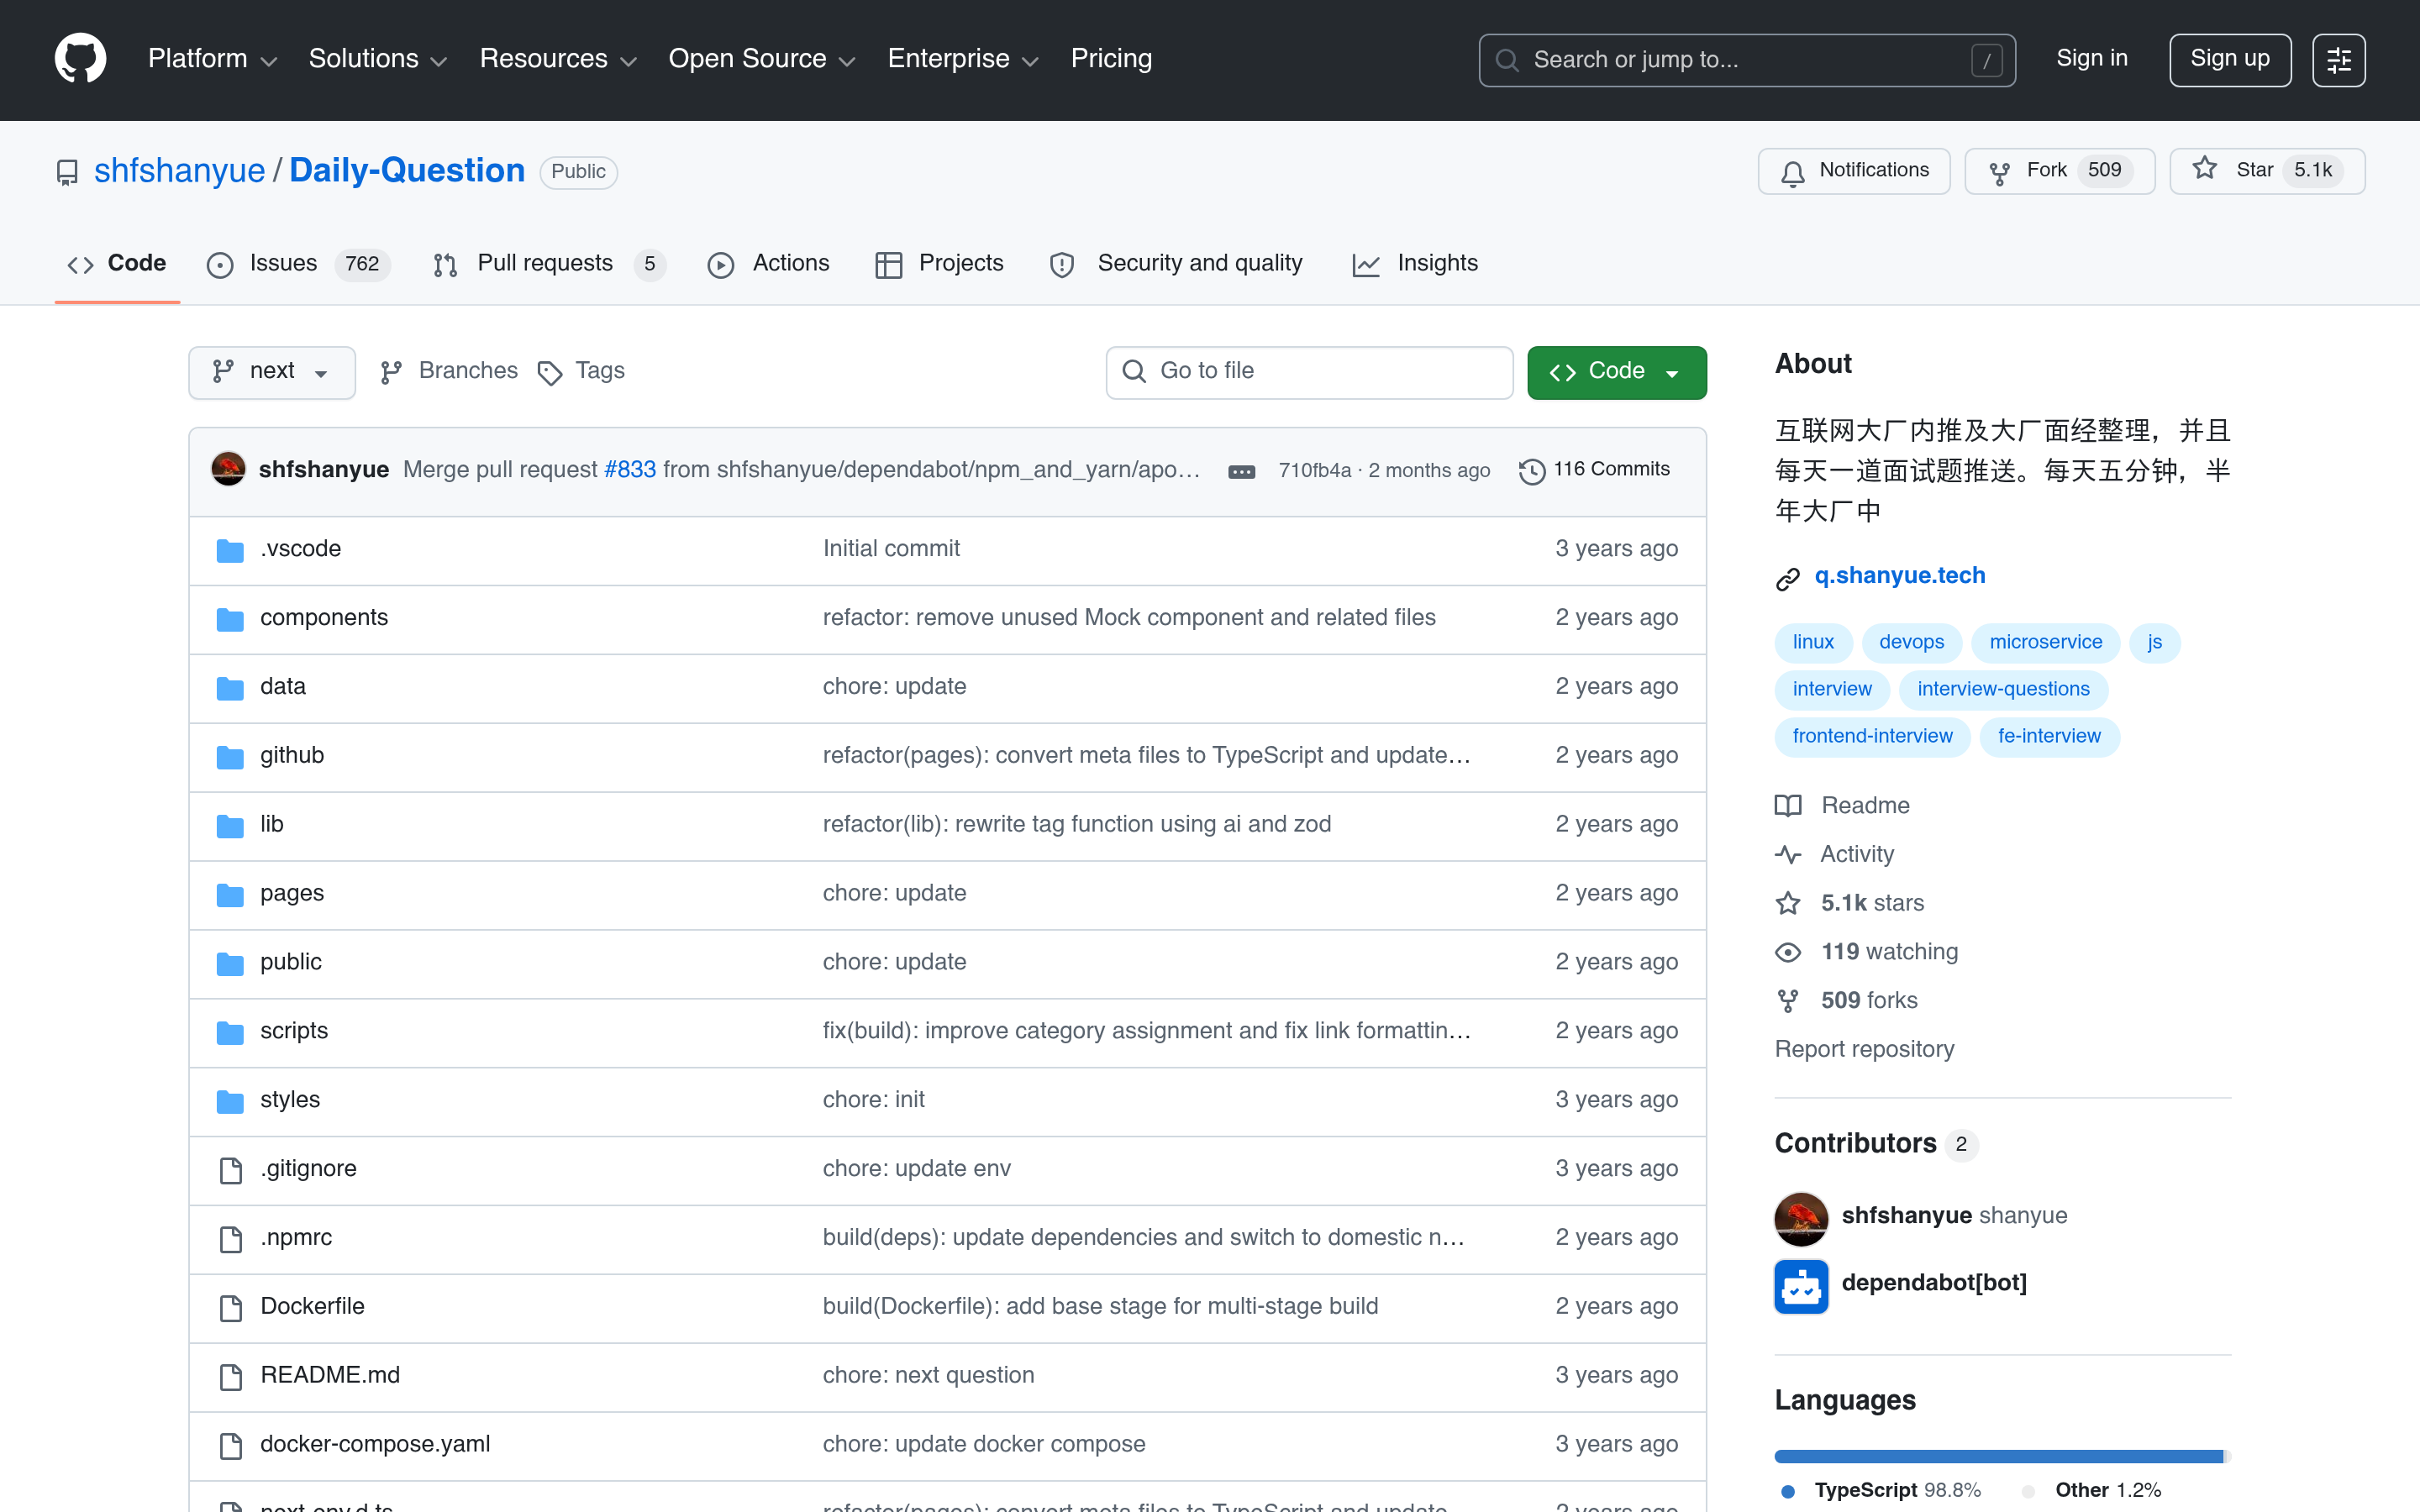This screenshot has height=1512, width=2420.
Task: Open the shfshanyue owner profile link
Action: tap(180, 171)
